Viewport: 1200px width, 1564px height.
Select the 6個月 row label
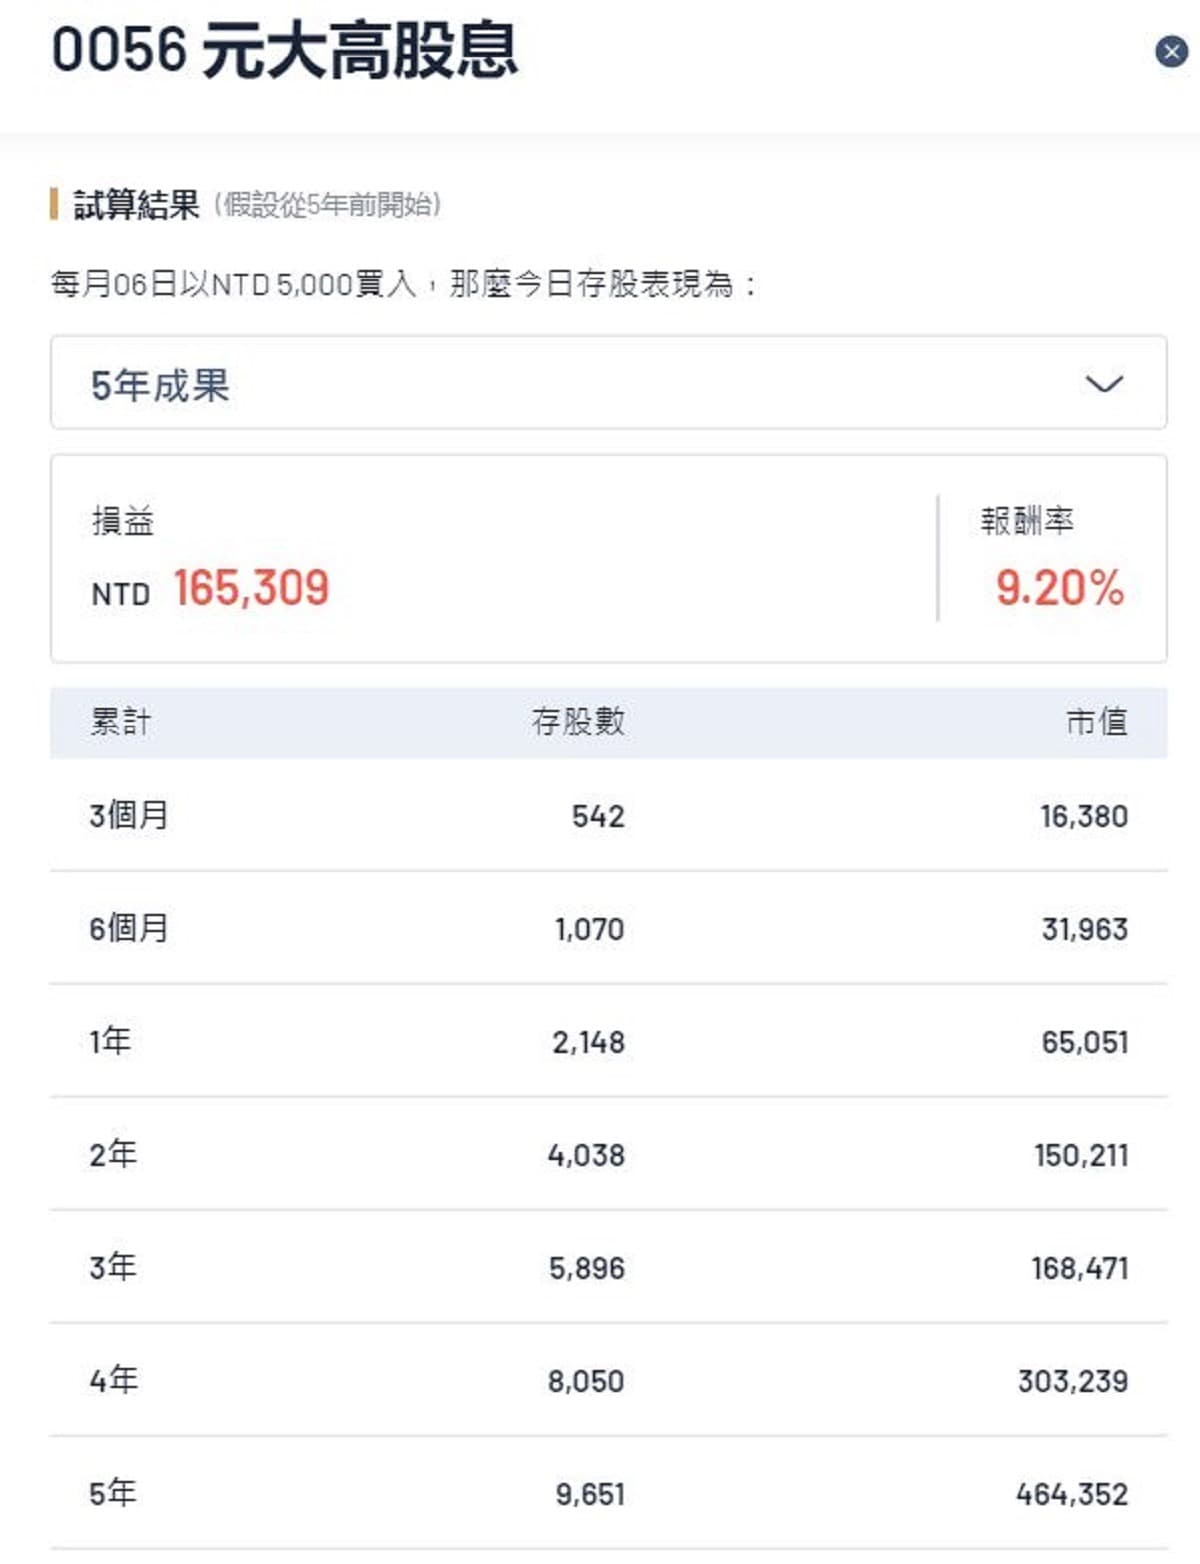tap(128, 929)
